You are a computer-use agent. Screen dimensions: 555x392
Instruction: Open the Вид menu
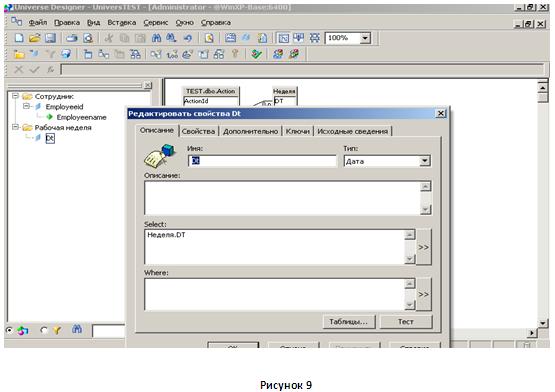[x=93, y=23]
